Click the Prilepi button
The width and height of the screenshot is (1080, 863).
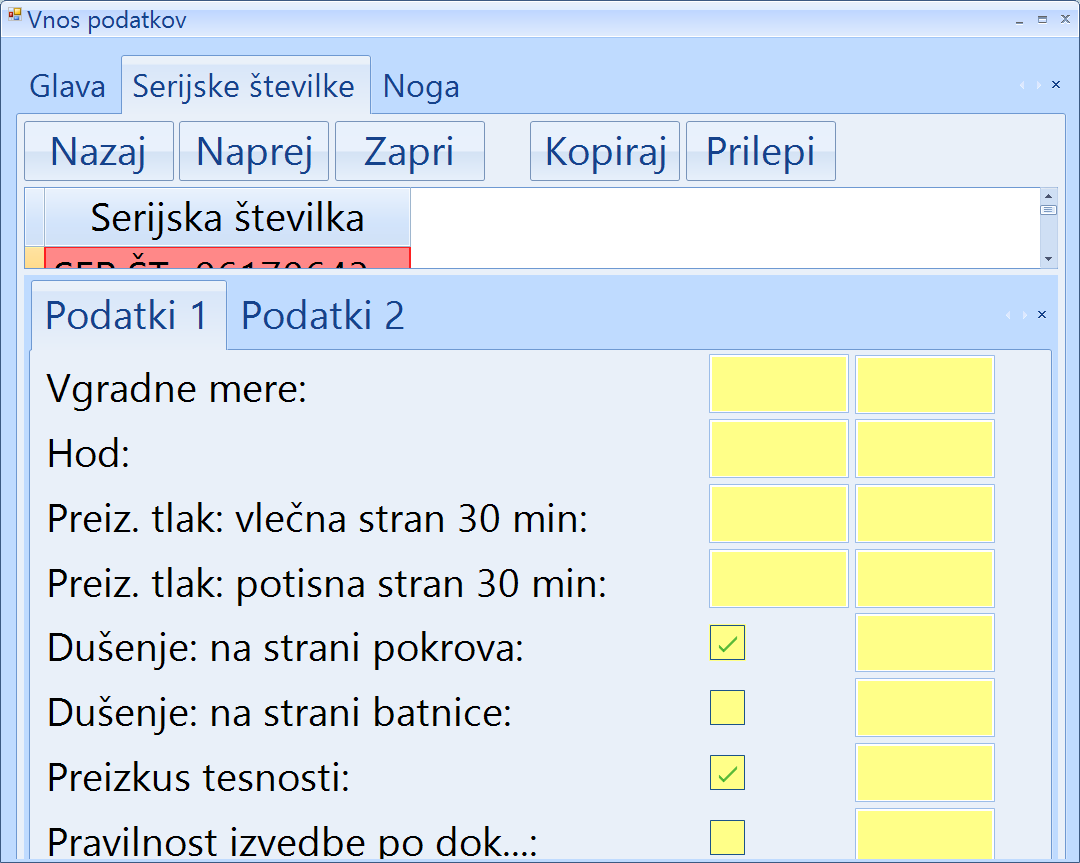(x=760, y=152)
